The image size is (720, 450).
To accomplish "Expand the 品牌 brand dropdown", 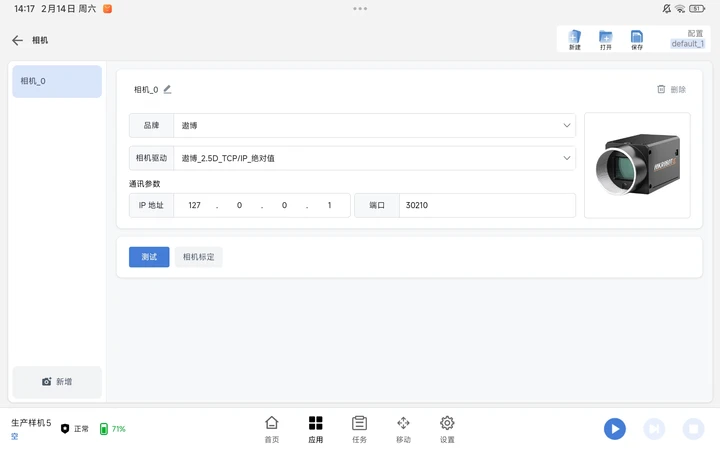I will coord(374,126).
